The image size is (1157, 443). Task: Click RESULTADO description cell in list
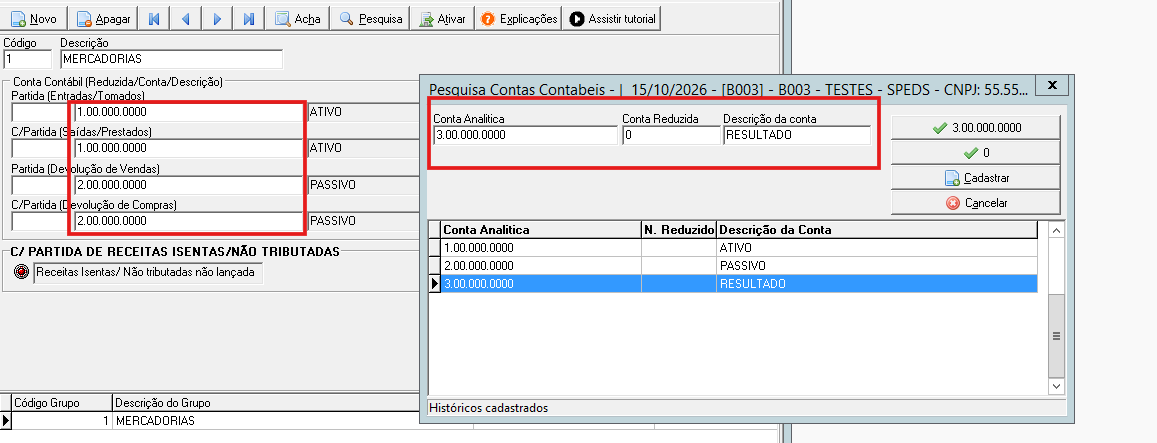[x=877, y=284]
